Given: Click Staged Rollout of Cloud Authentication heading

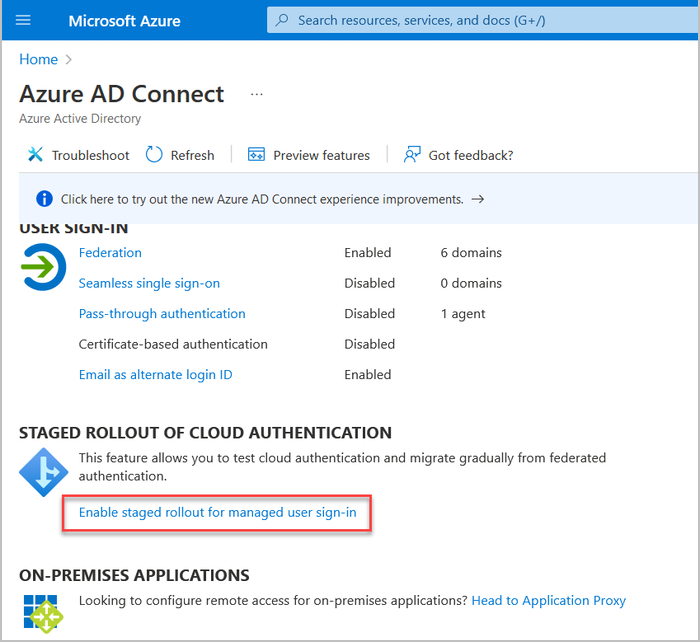Looking at the screenshot, I should [205, 433].
